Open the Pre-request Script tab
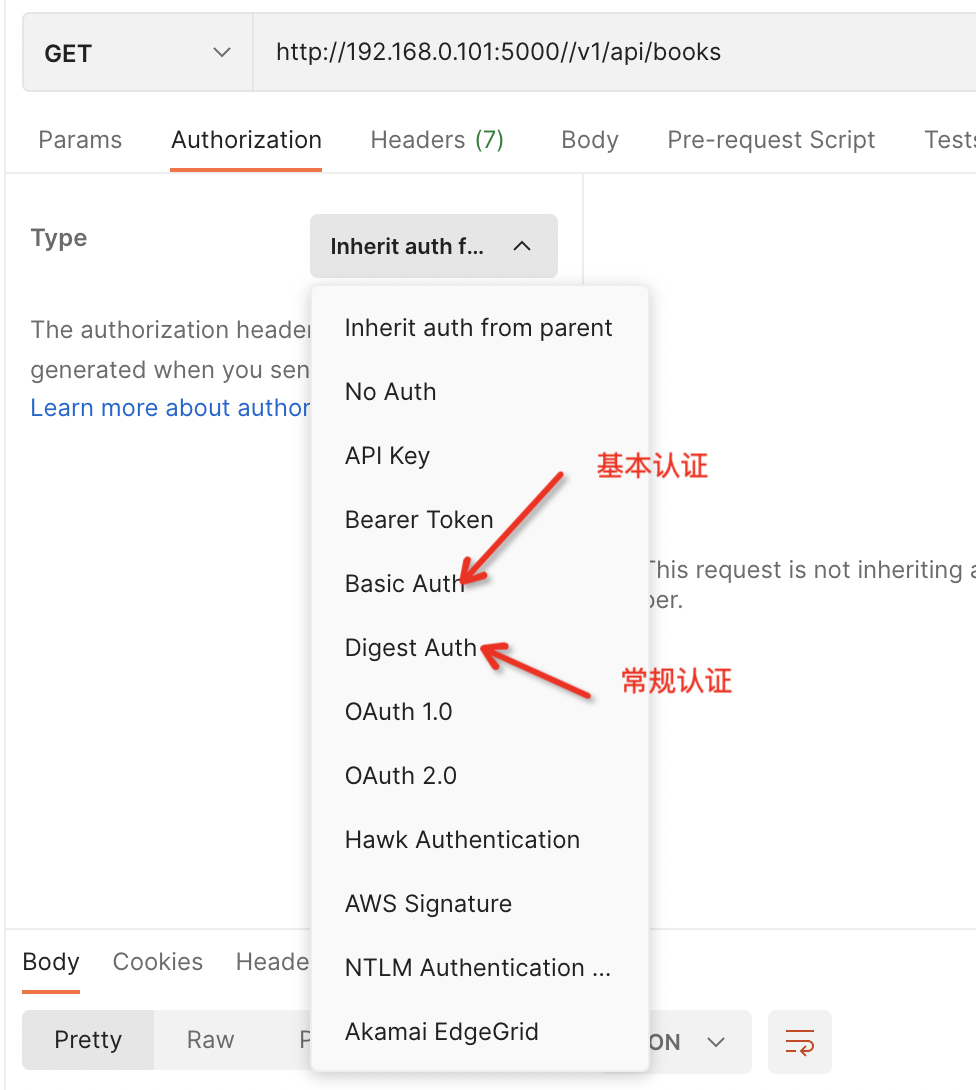 771,140
